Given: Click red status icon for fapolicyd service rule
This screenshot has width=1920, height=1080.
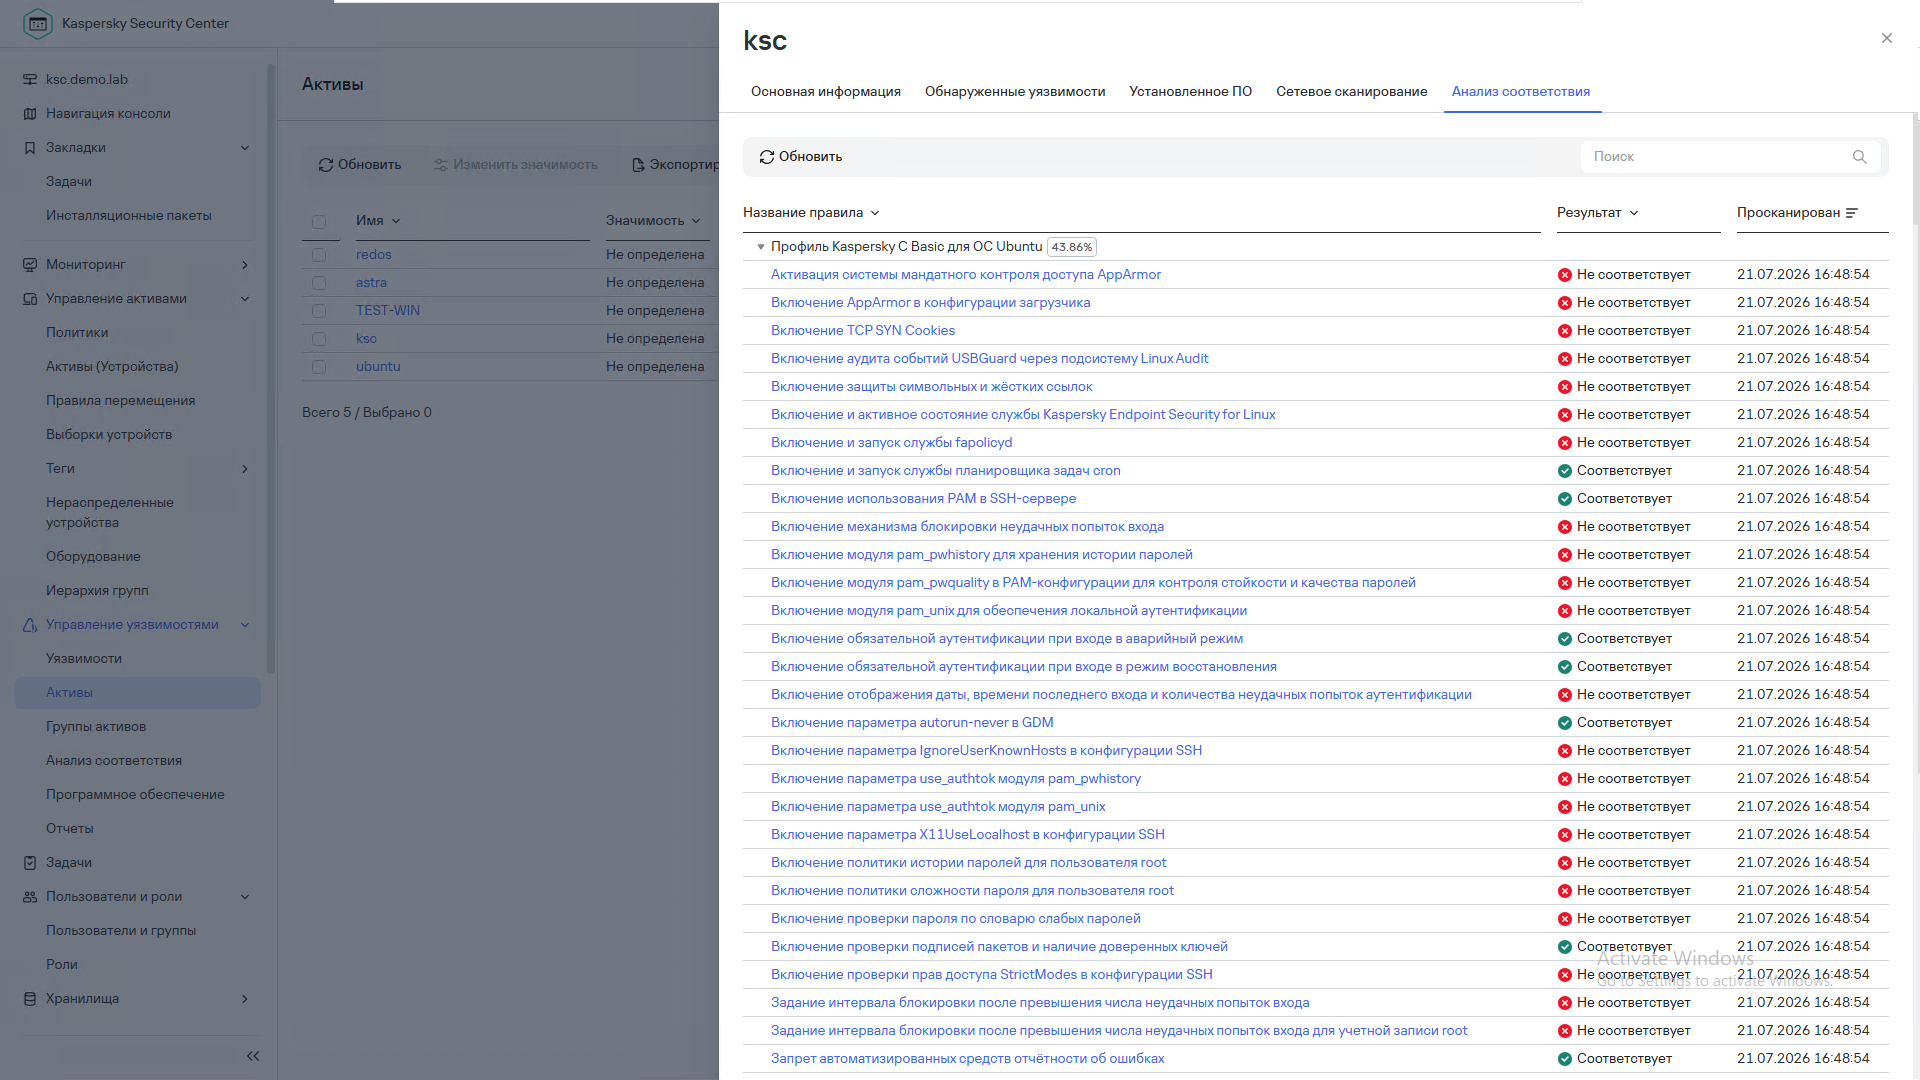Looking at the screenshot, I should [1565, 443].
